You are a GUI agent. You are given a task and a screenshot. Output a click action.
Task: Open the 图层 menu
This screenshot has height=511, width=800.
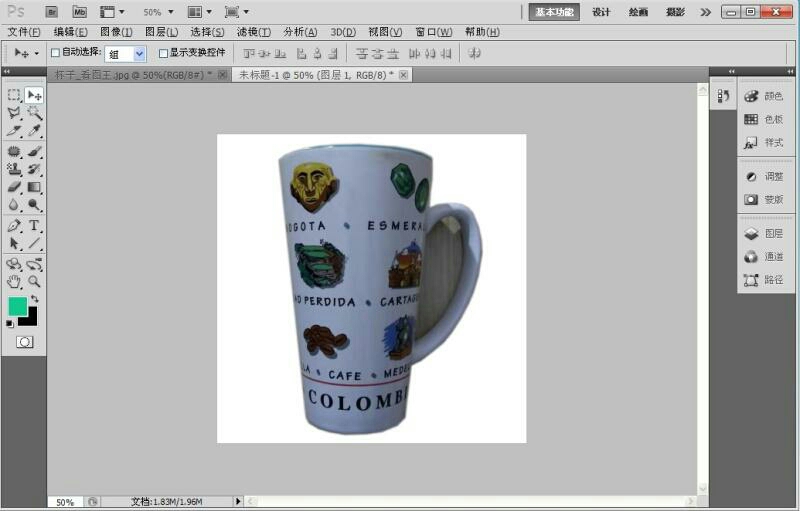162,32
